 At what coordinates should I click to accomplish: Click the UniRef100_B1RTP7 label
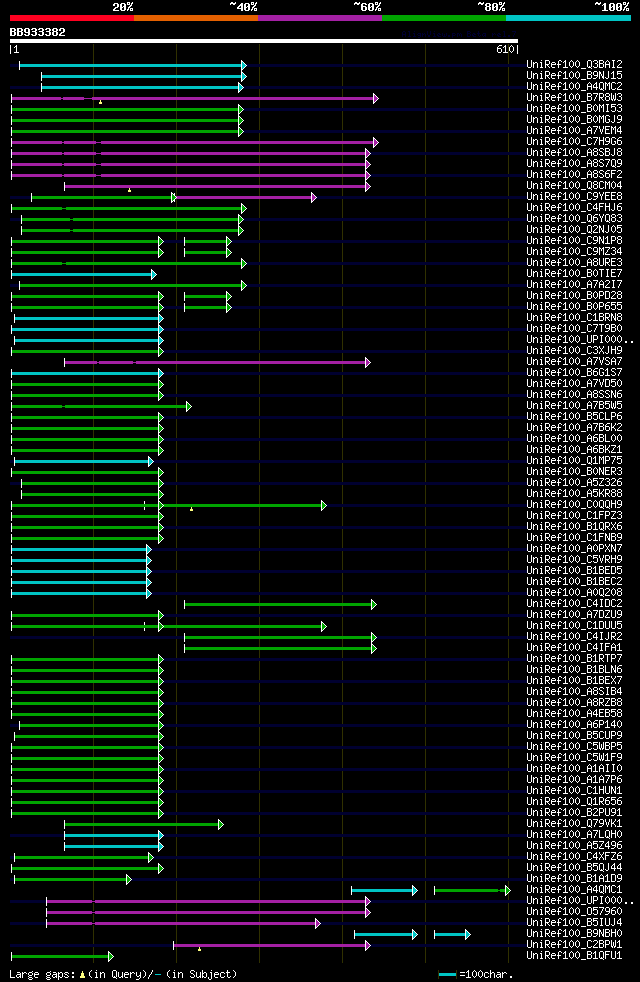click(x=574, y=659)
